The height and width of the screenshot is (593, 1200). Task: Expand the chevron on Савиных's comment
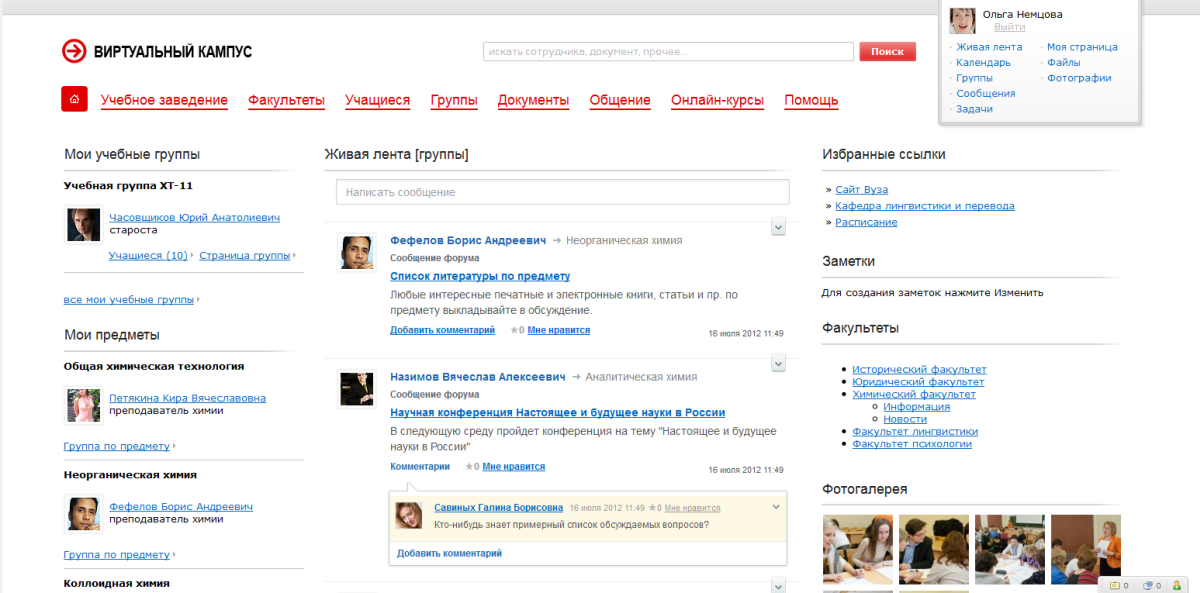coord(776,507)
